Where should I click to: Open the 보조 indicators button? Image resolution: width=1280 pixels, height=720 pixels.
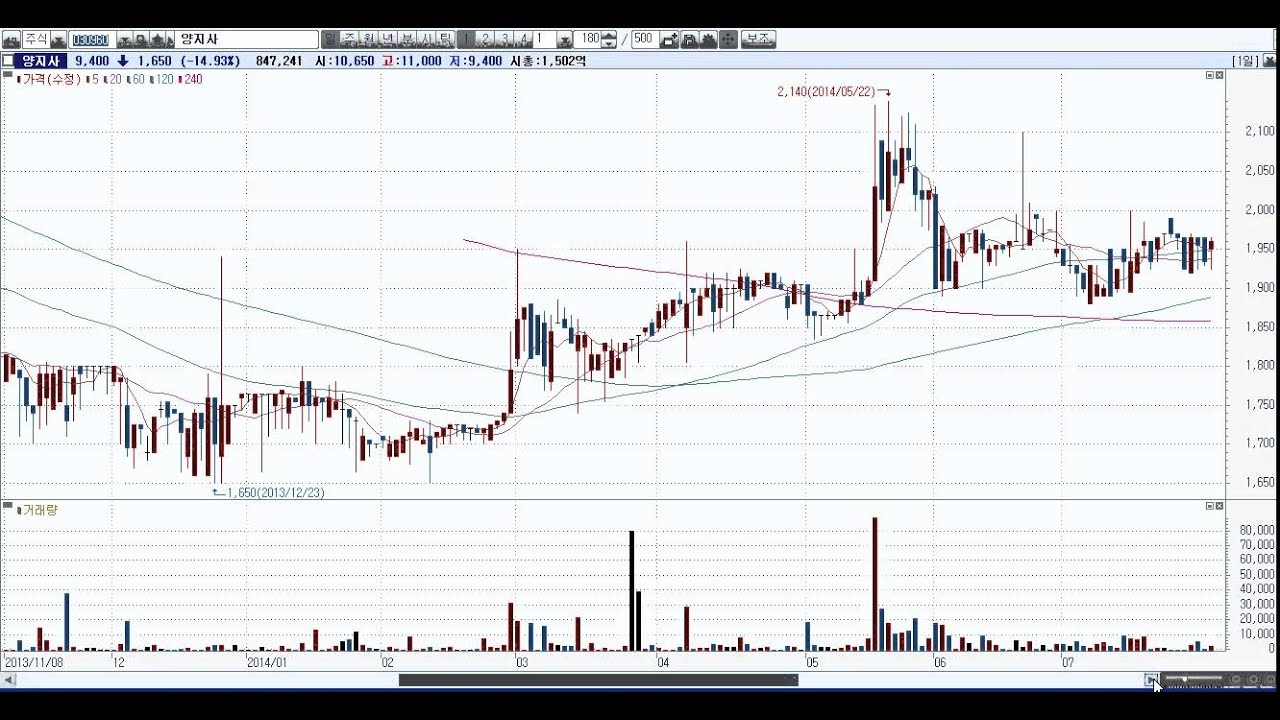coord(759,40)
